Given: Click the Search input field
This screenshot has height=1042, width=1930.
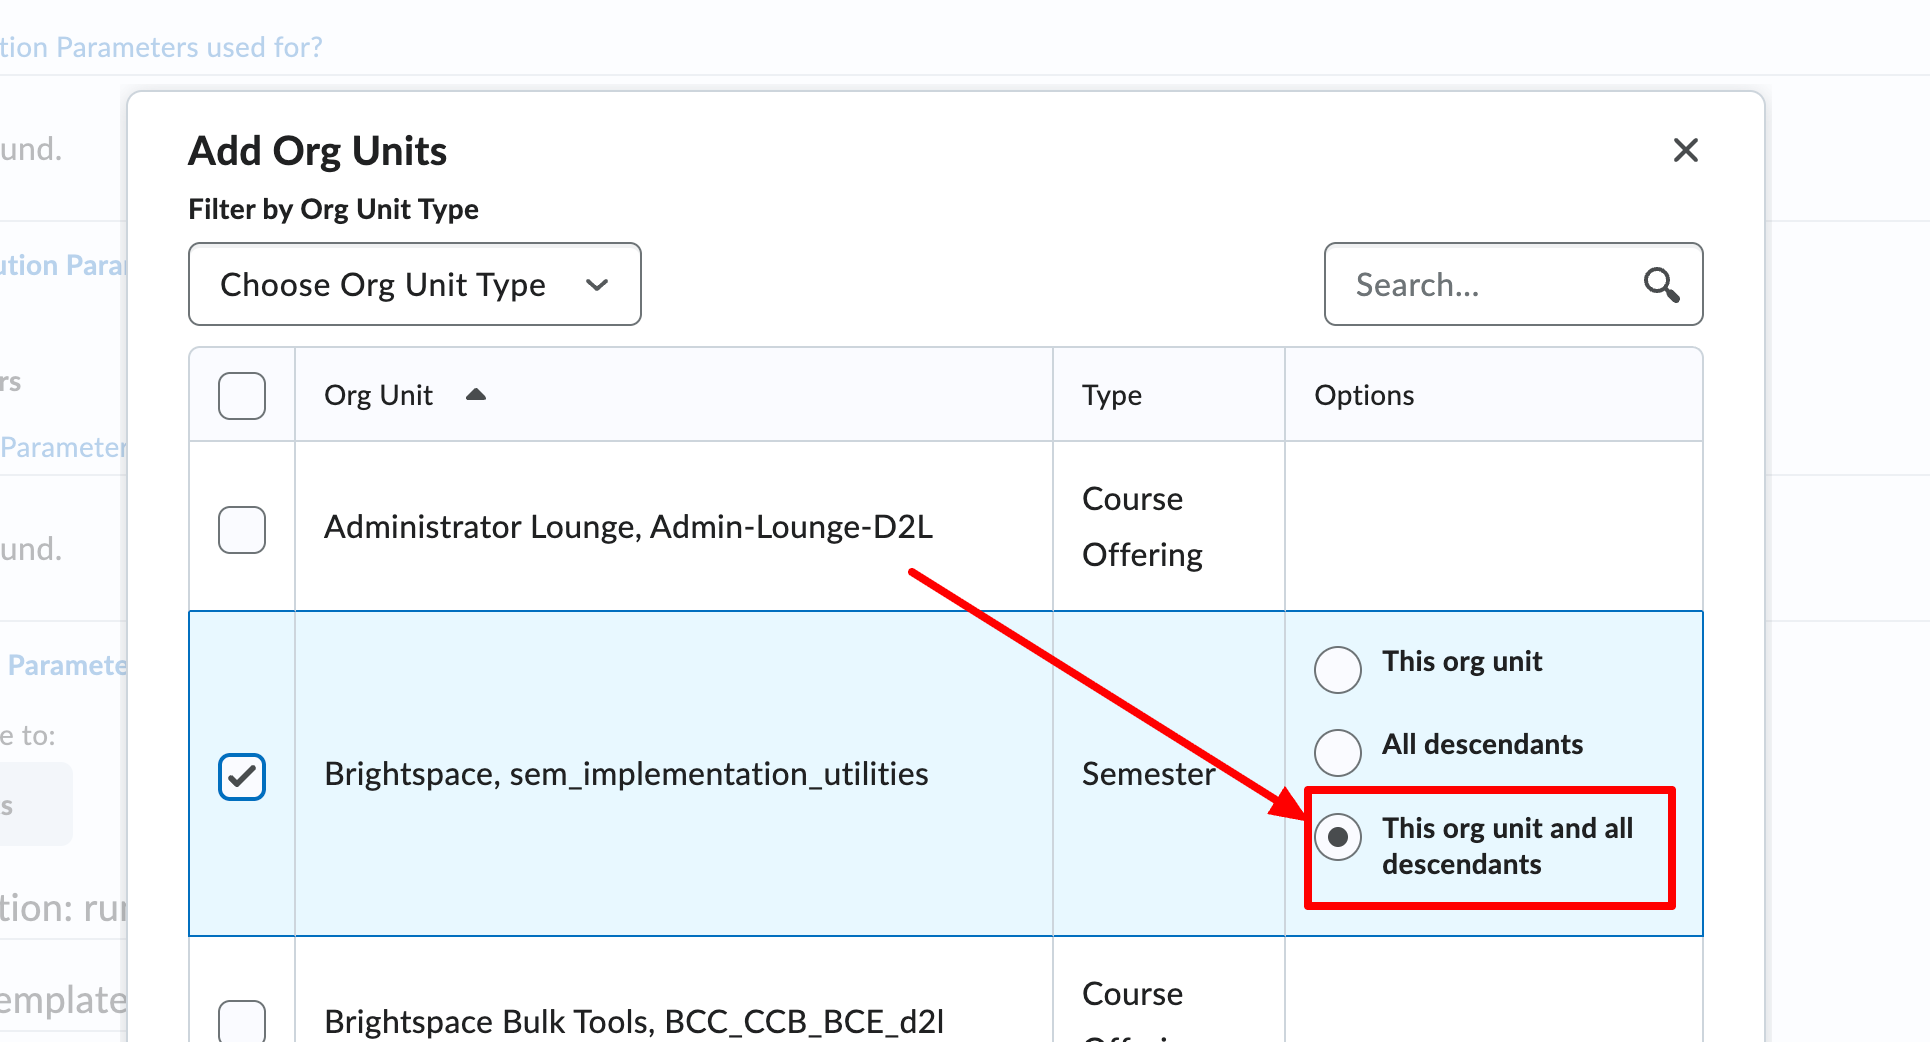Looking at the screenshot, I should pos(1513,284).
